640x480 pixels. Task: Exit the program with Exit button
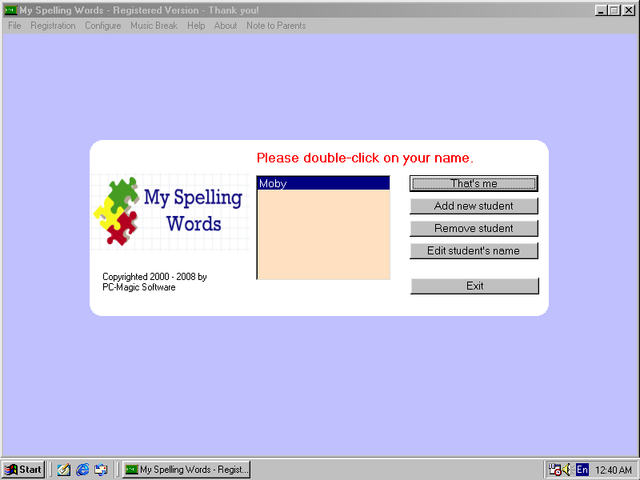pyautogui.click(x=475, y=286)
